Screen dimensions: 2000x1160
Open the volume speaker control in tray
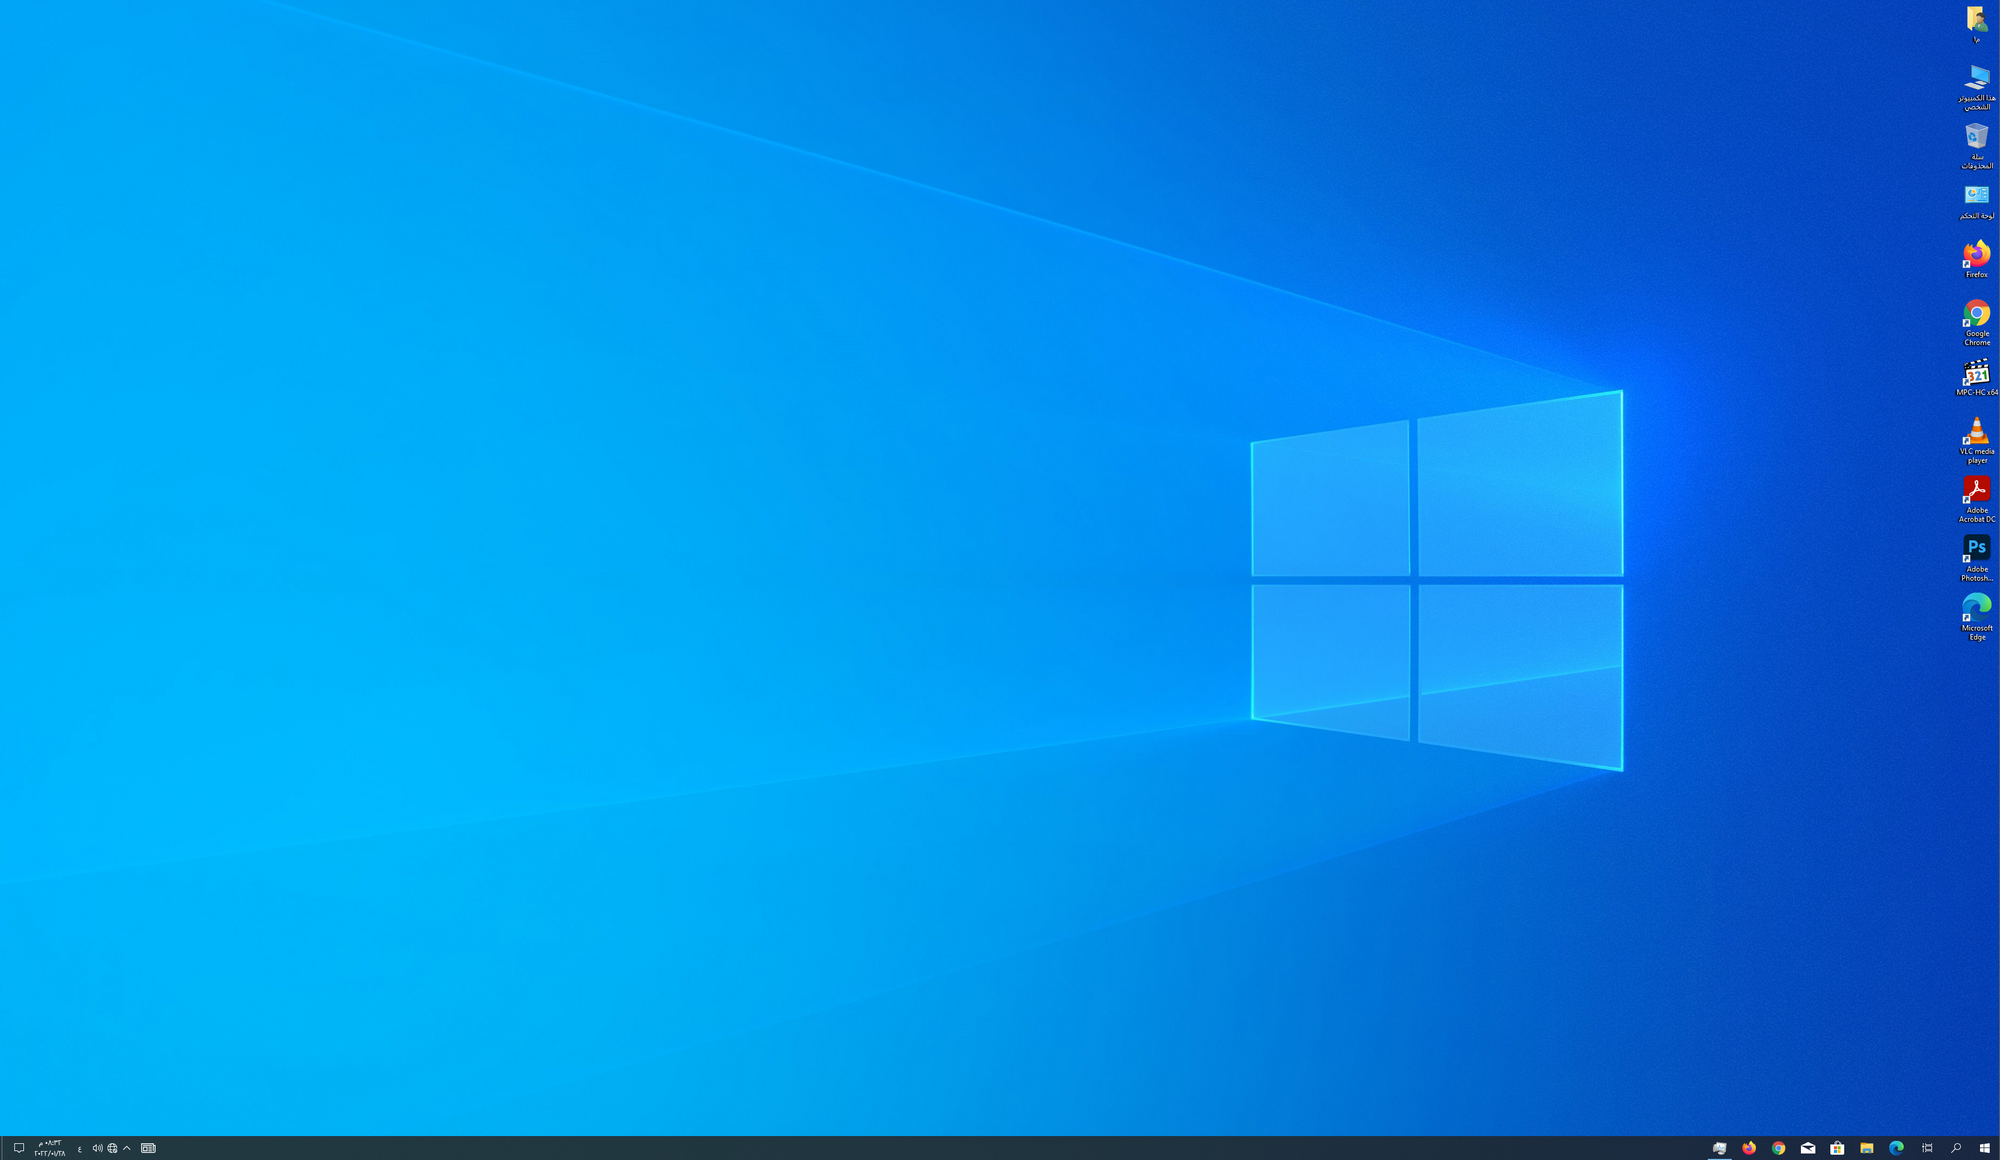(97, 1148)
